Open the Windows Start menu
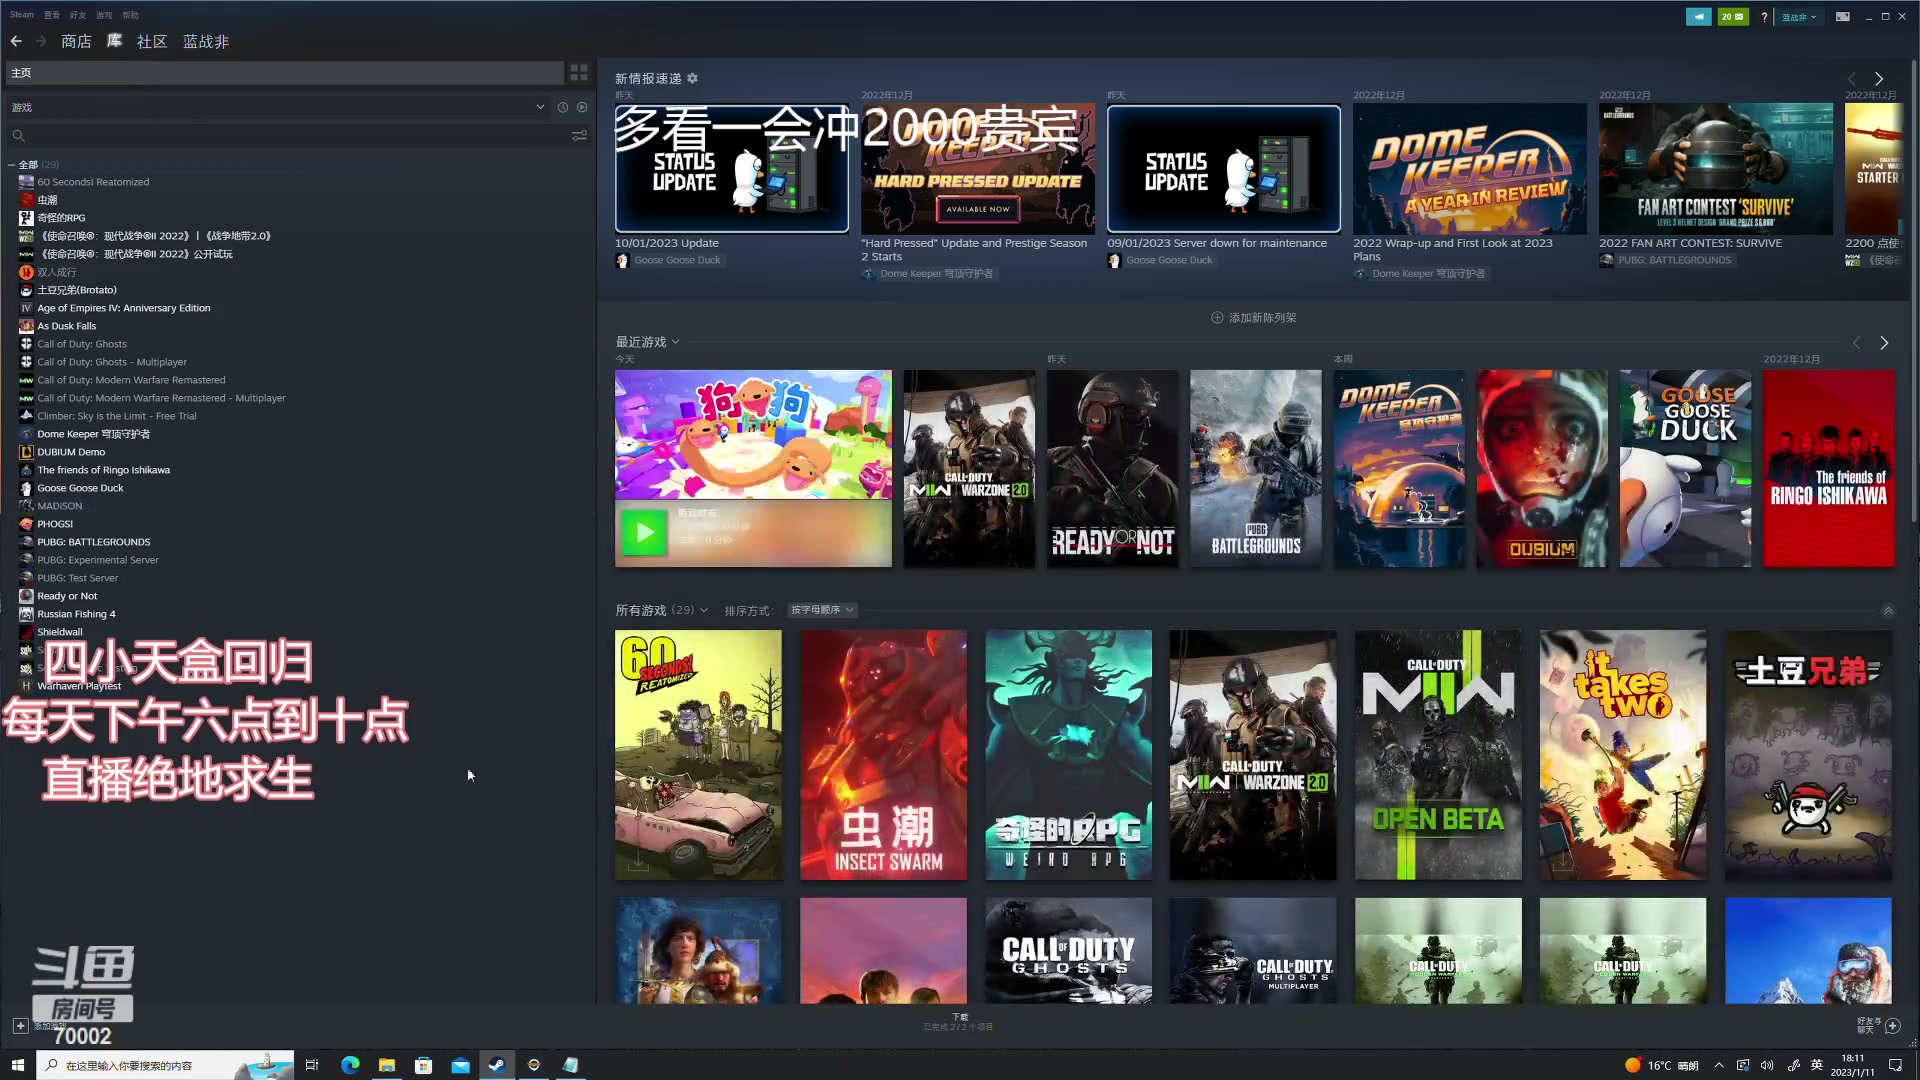 17,1065
